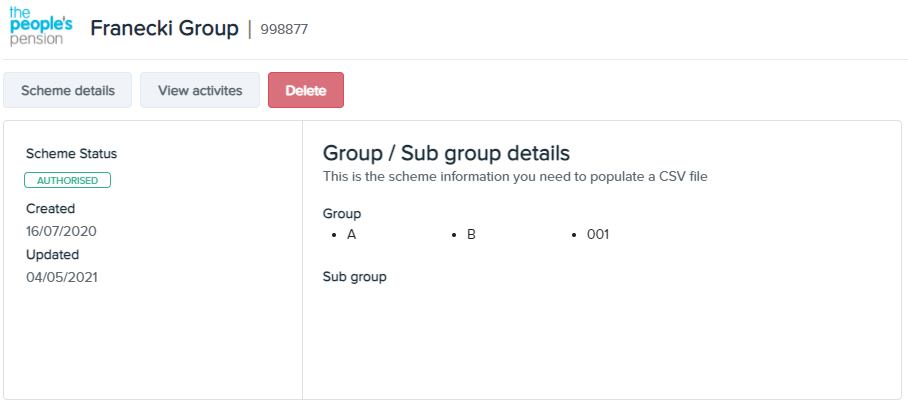
Task: Select the Created date 16/07/2020
Action: pos(61,232)
